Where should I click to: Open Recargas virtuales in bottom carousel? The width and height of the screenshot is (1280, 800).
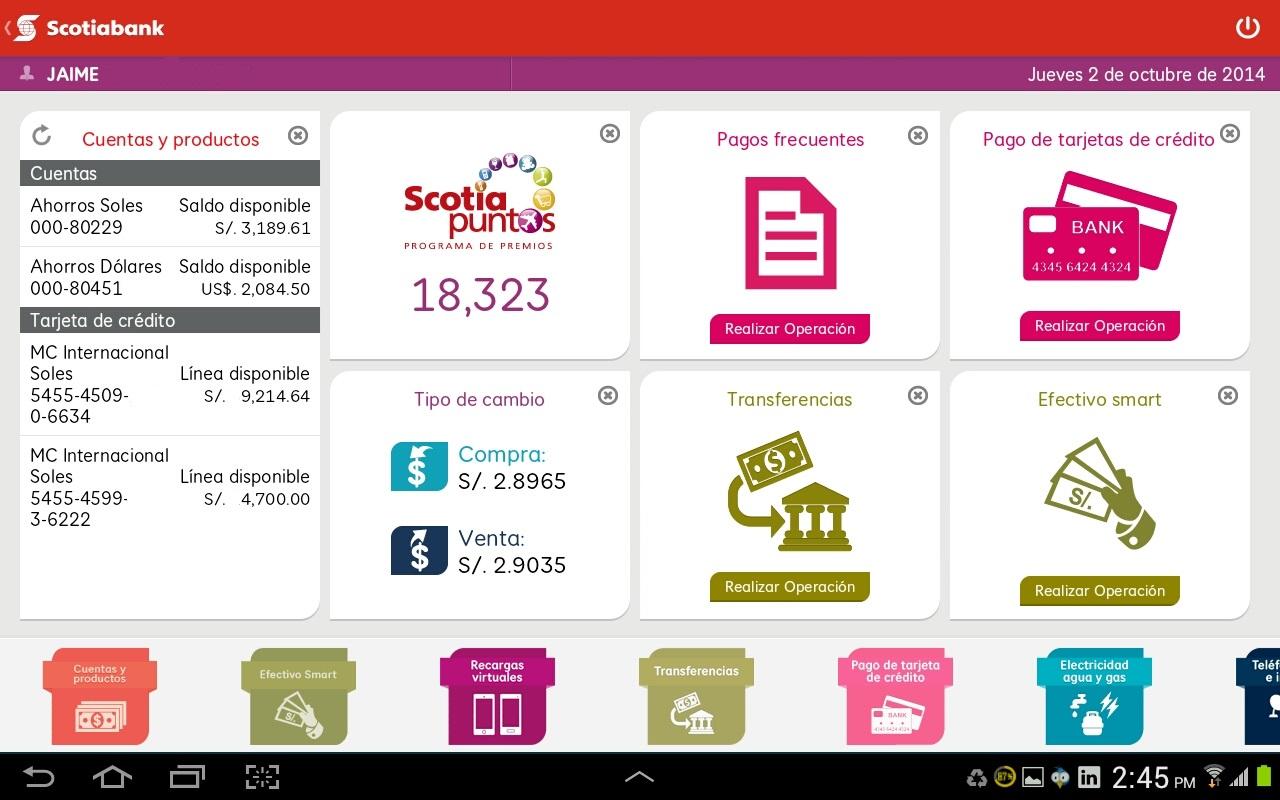tap(497, 696)
